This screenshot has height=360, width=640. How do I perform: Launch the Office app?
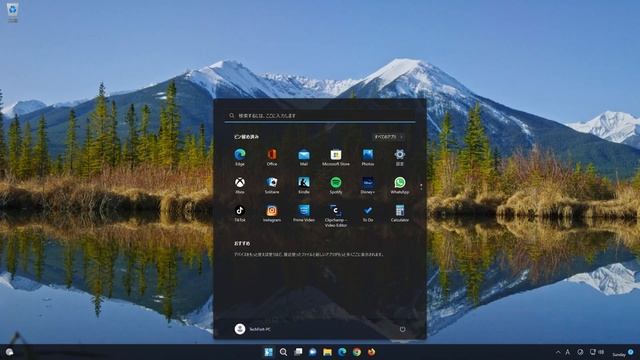[272, 157]
